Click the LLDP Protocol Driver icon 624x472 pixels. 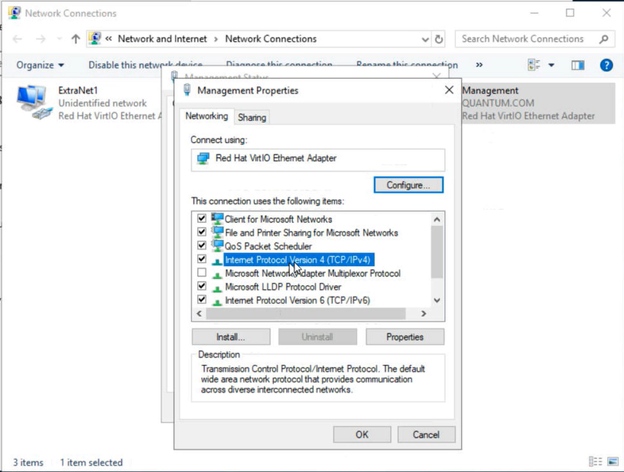[217, 288]
